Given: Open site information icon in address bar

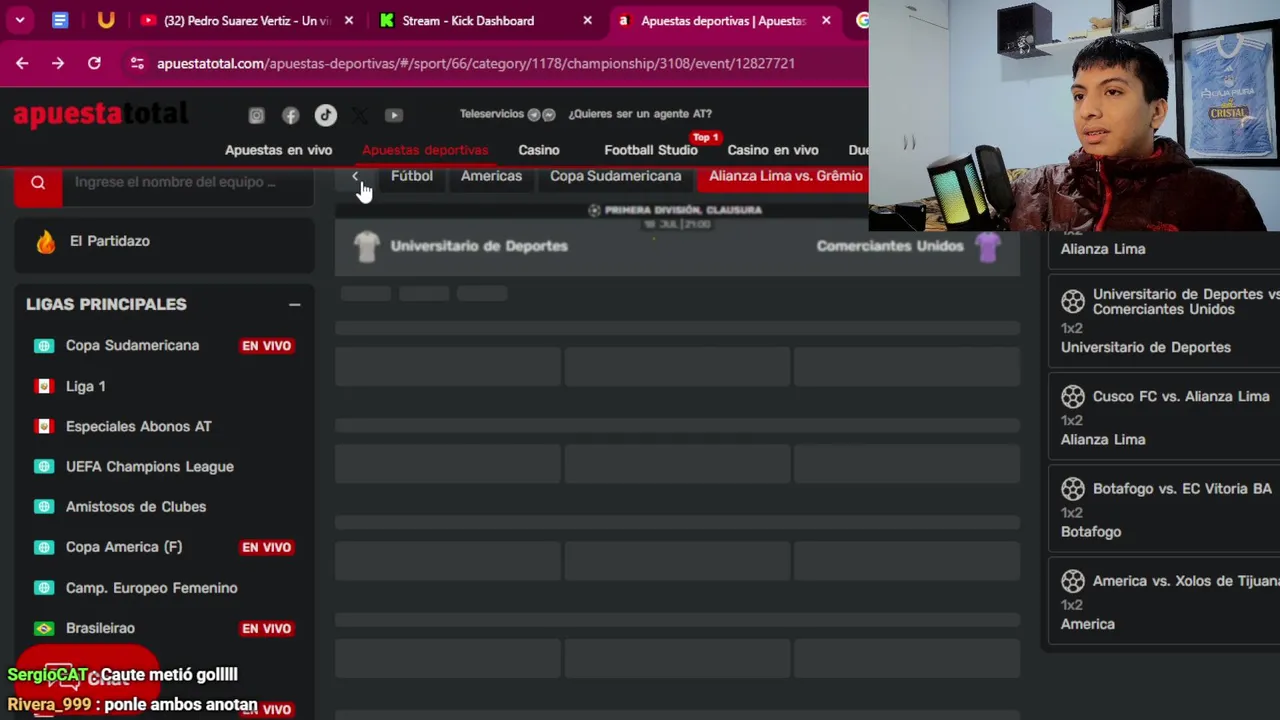Looking at the screenshot, I should click(137, 63).
